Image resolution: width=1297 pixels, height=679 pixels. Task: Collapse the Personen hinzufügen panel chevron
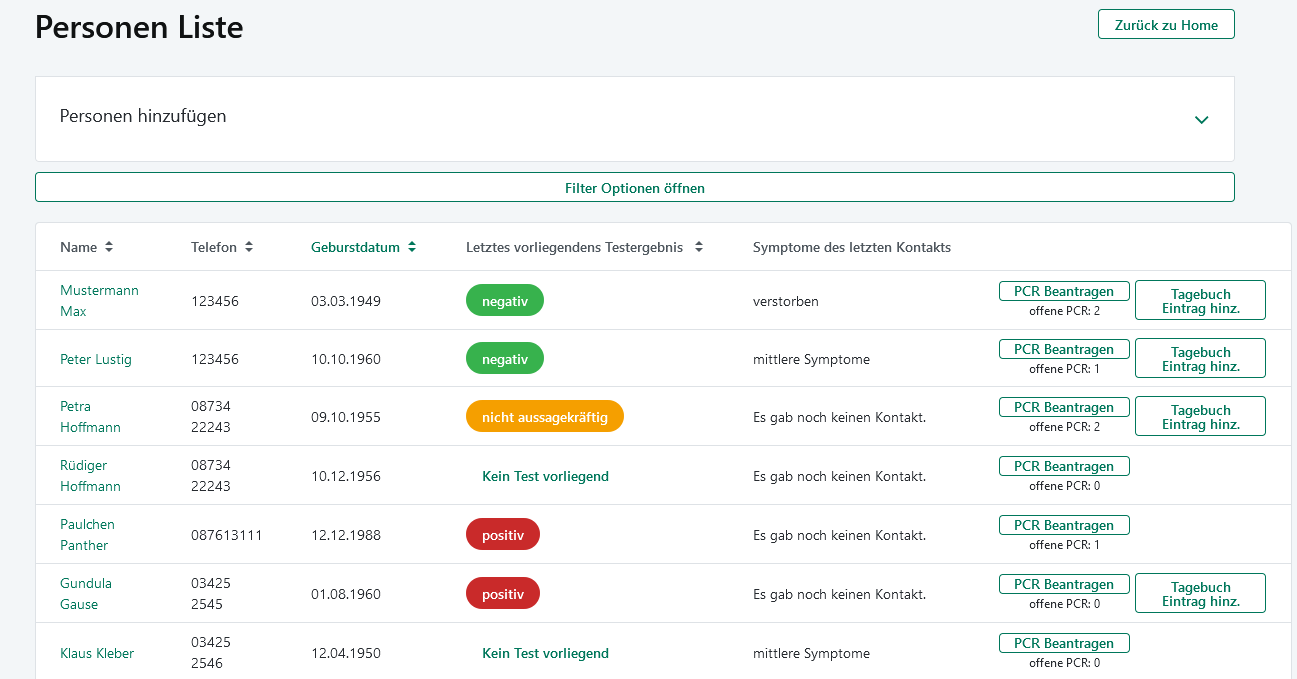coord(1200,119)
